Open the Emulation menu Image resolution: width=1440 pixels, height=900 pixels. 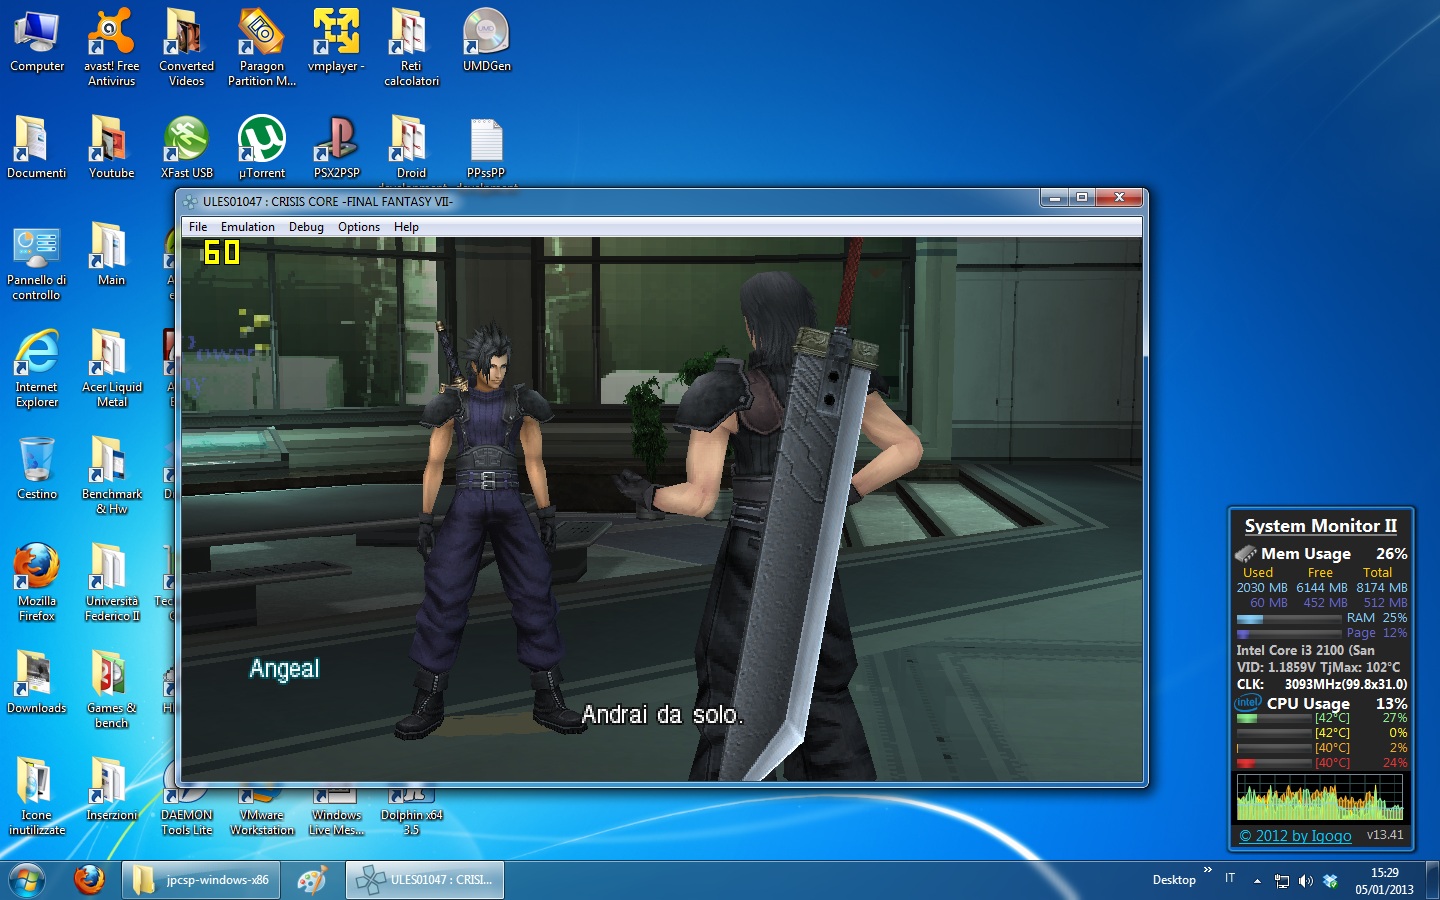point(247,227)
